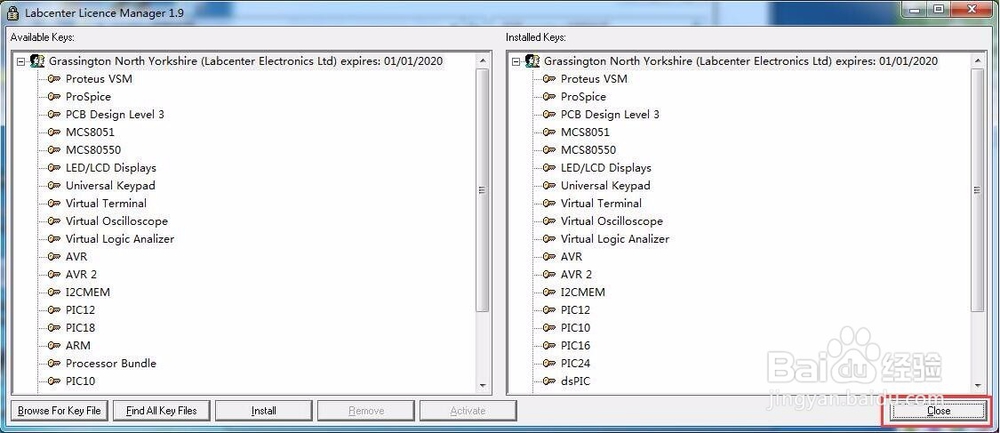This screenshot has height=433, width=1000.
Task: Click the Browse For Key File button
Action: coord(59,411)
